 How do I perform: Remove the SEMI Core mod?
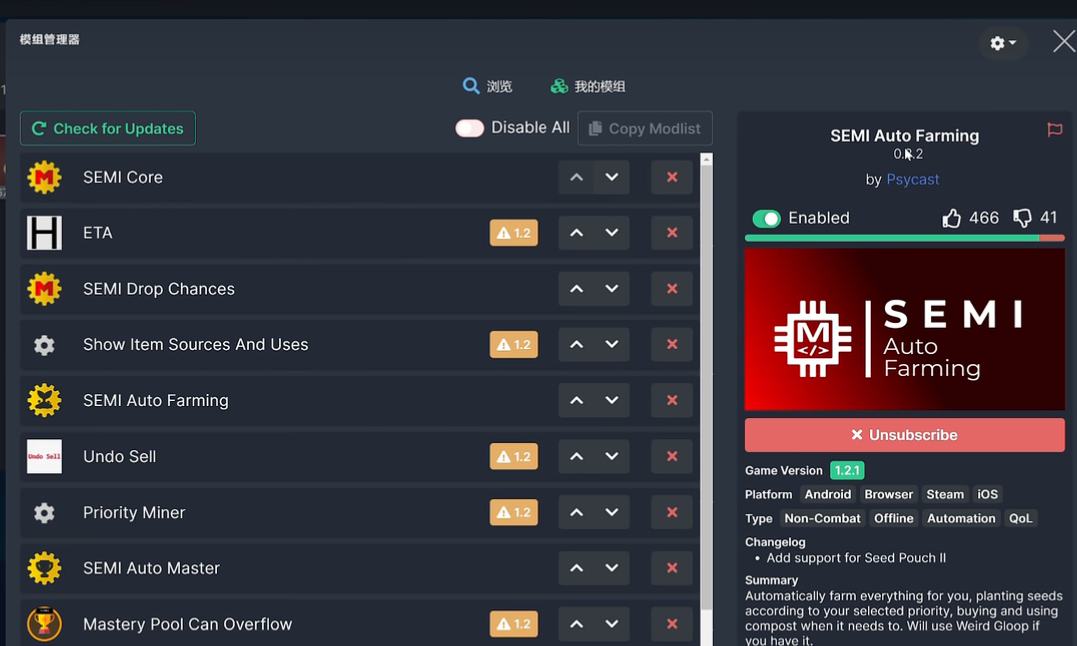(x=672, y=177)
